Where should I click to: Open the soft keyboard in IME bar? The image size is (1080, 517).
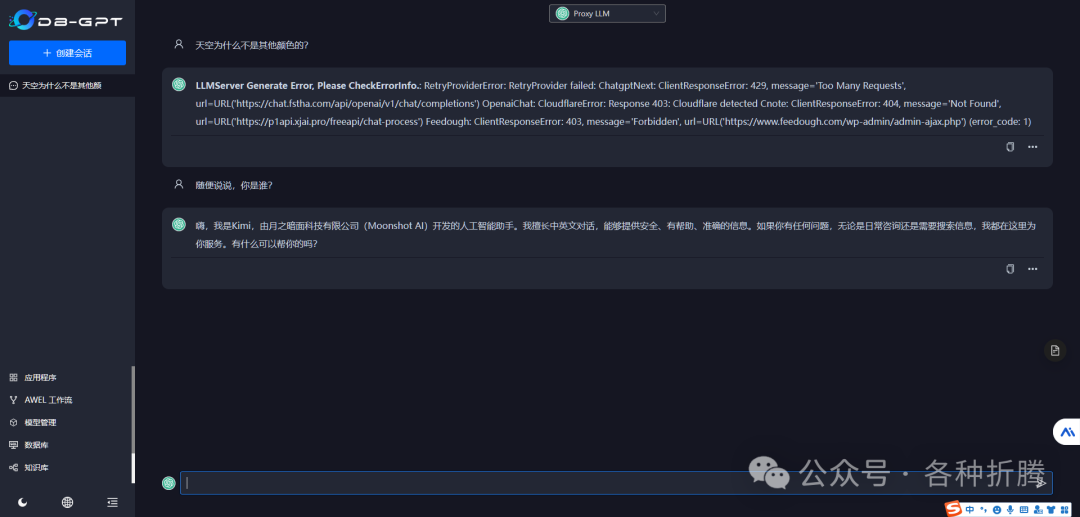pos(1024,510)
